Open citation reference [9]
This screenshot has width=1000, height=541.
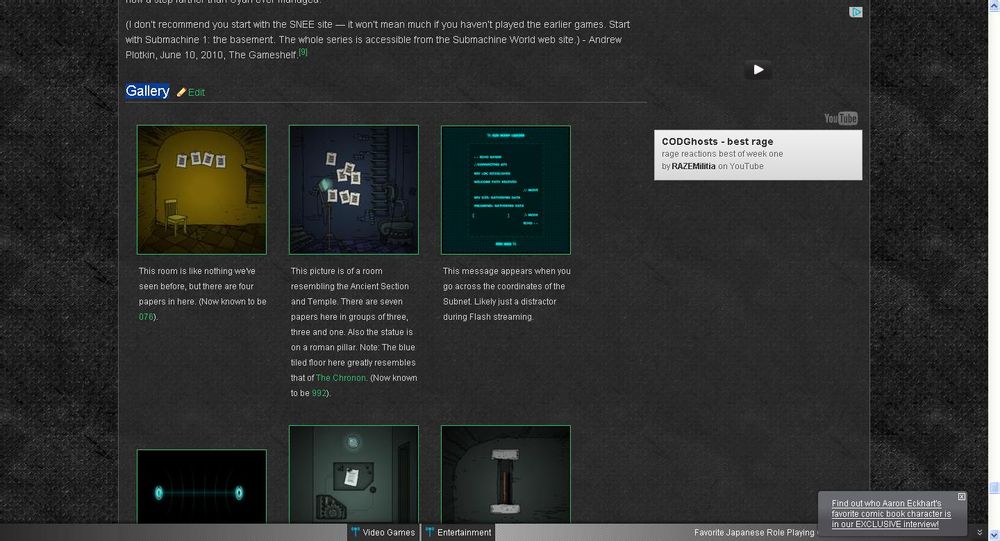[303, 52]
